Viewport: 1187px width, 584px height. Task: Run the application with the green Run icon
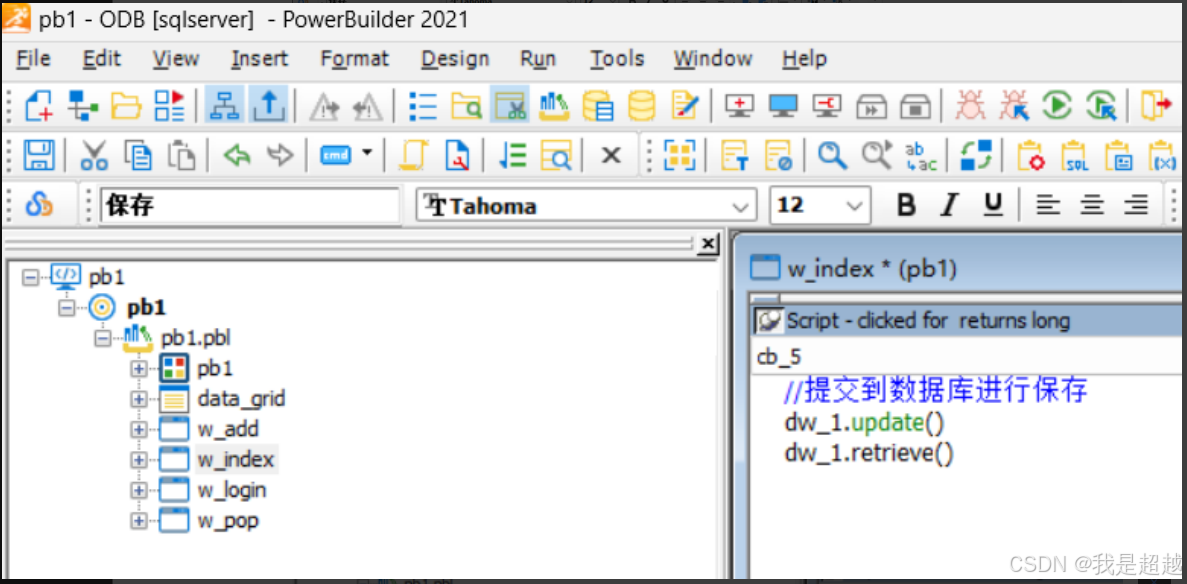(1057, 104)
